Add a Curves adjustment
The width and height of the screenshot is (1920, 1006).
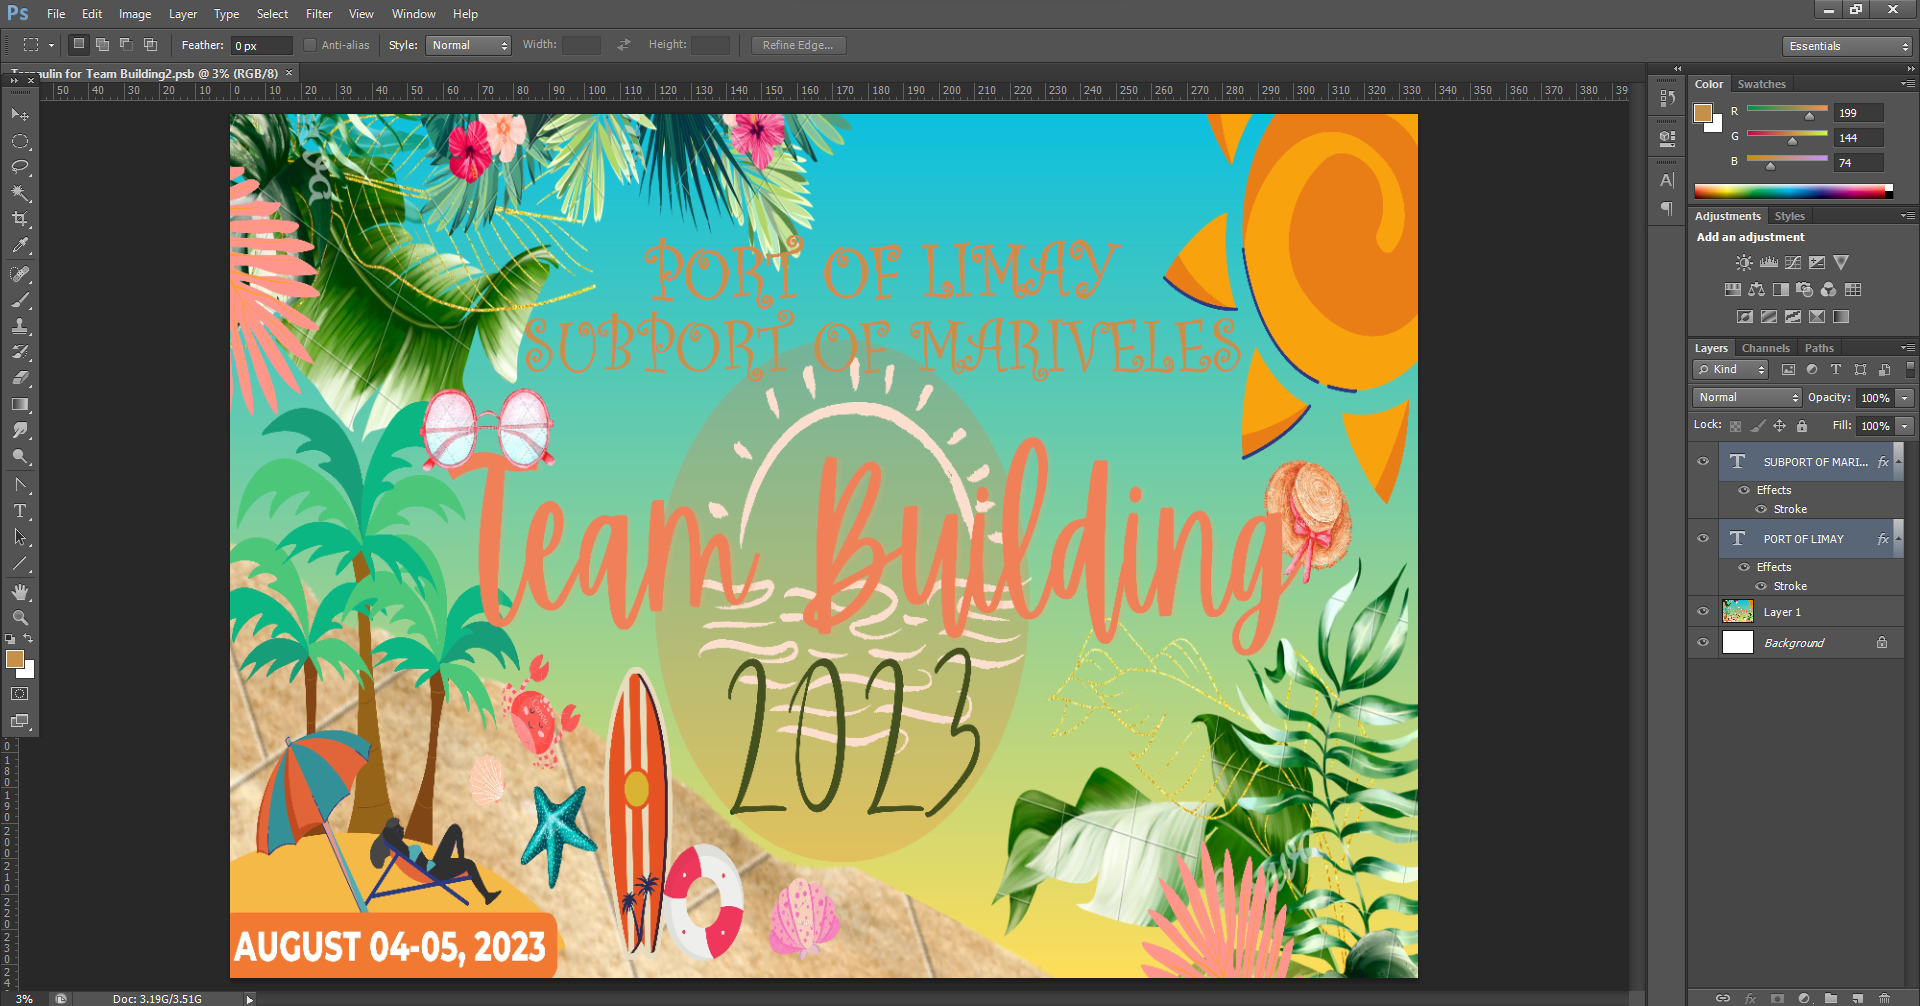click(x=1793, y=262)
